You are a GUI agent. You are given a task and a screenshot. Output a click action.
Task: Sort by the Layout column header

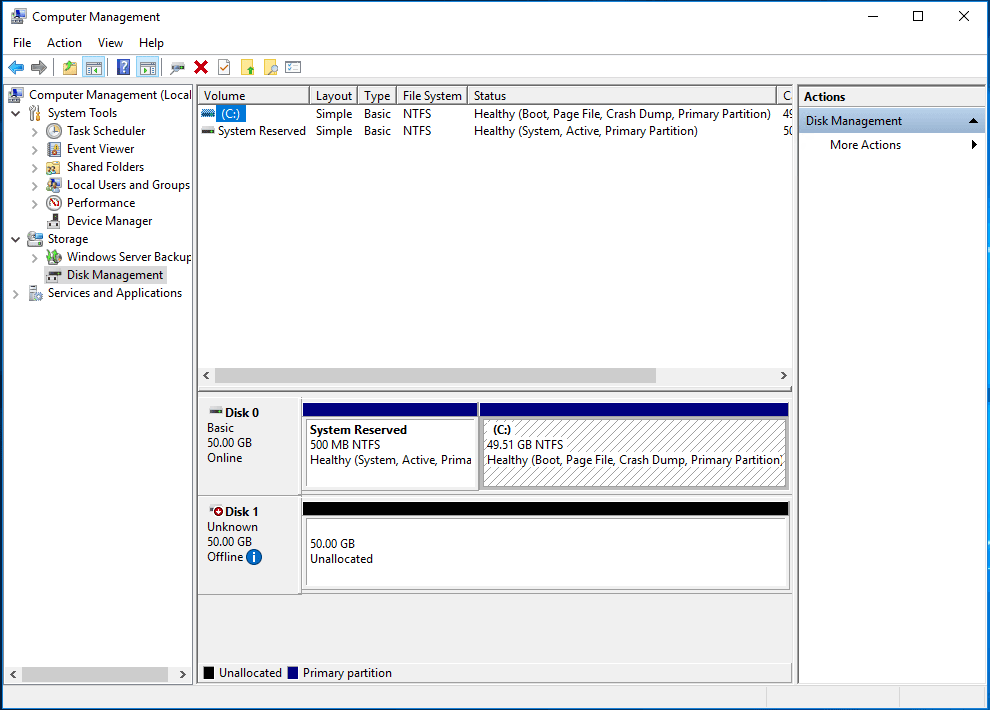pos(333,95)
